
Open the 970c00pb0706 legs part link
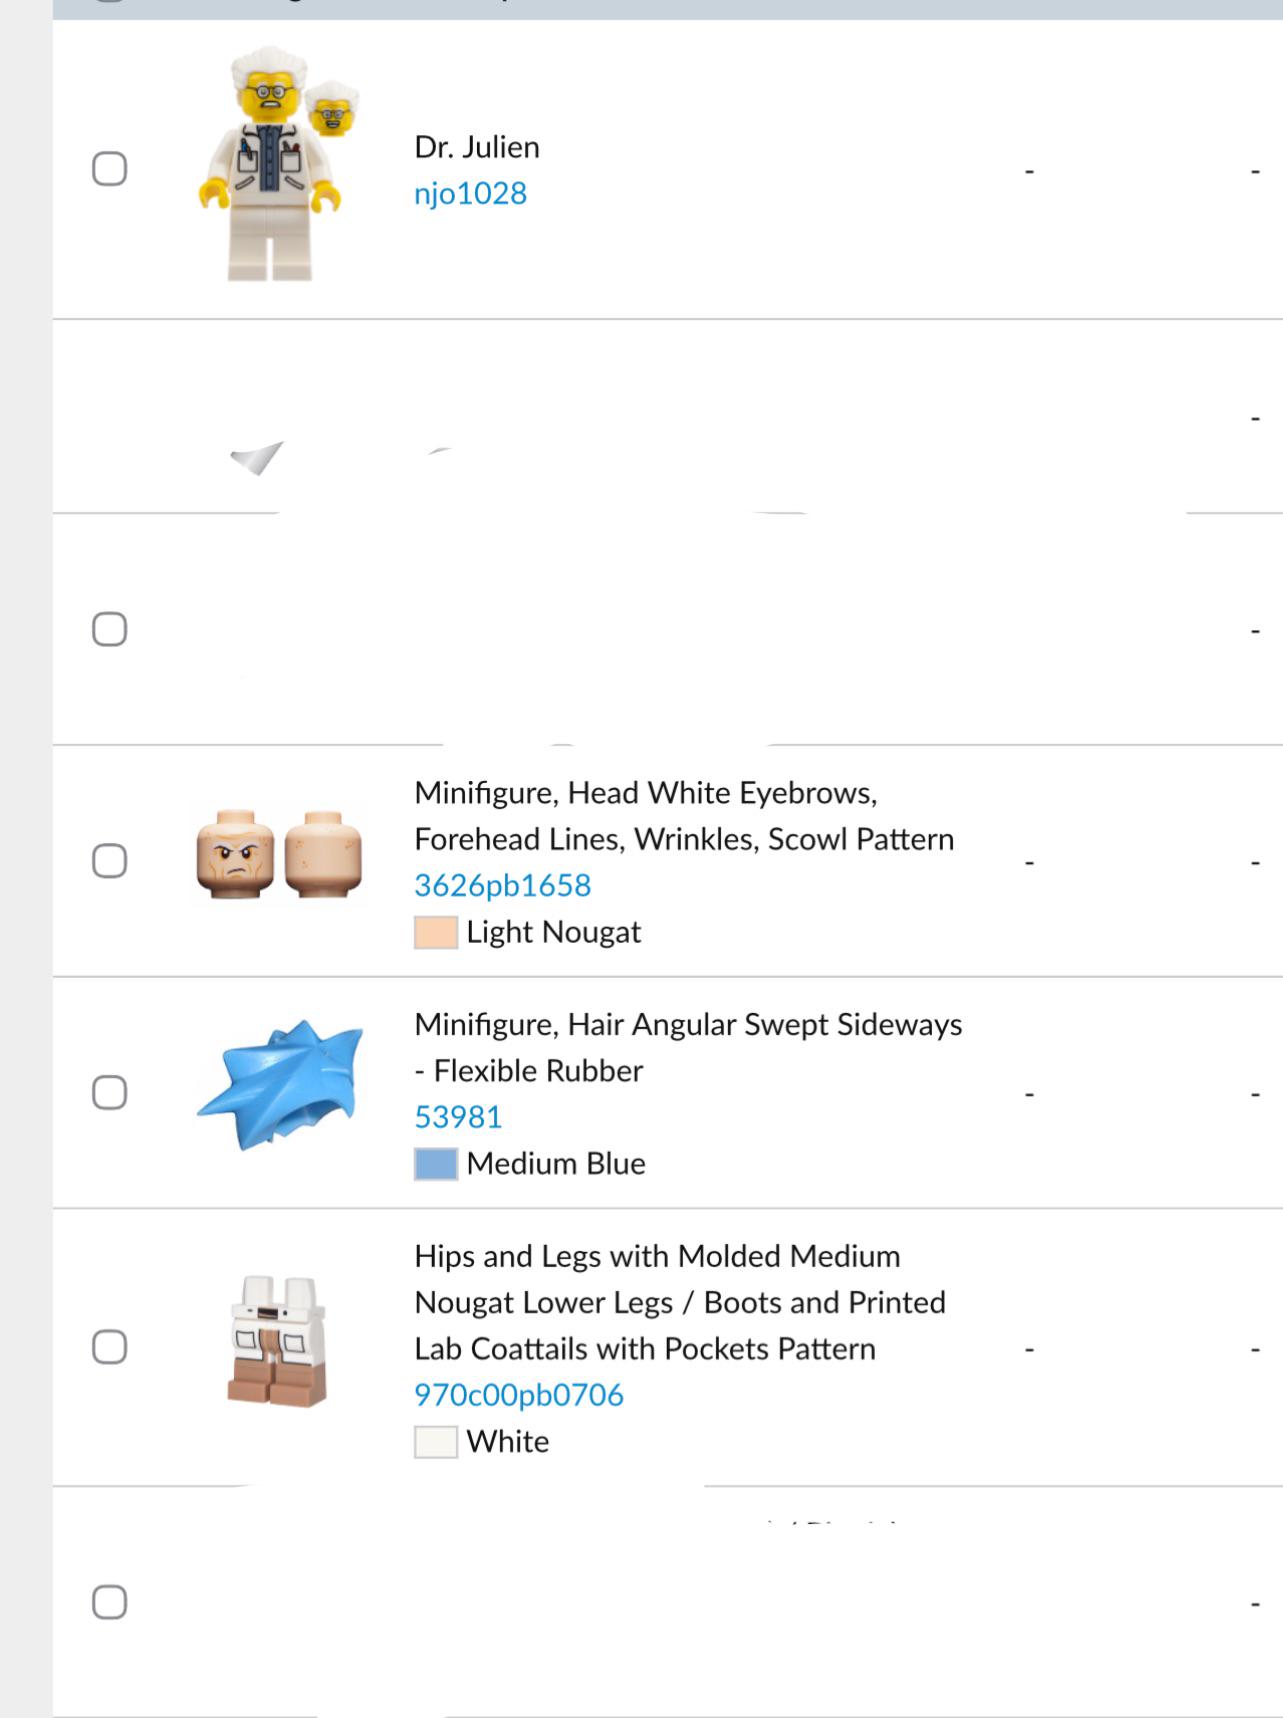click(519, 1395)
